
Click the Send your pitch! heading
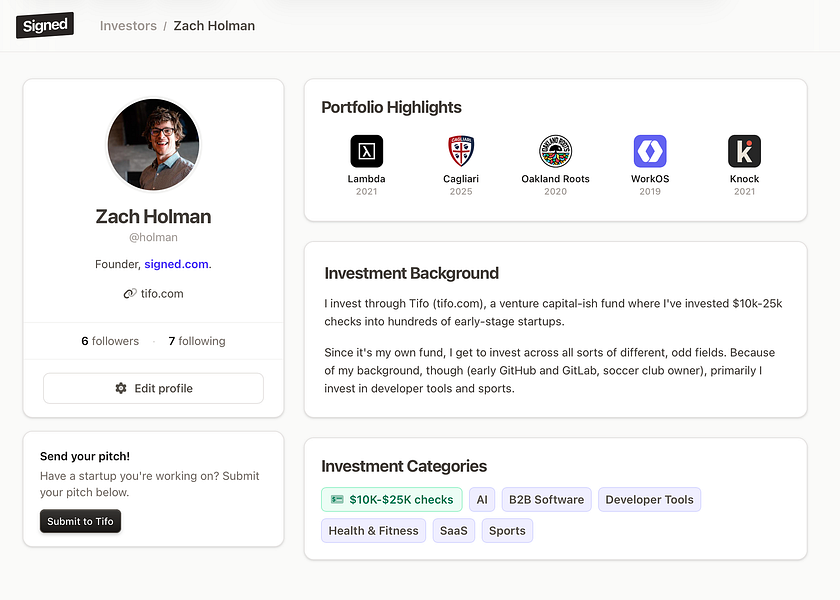click(85, 456)
